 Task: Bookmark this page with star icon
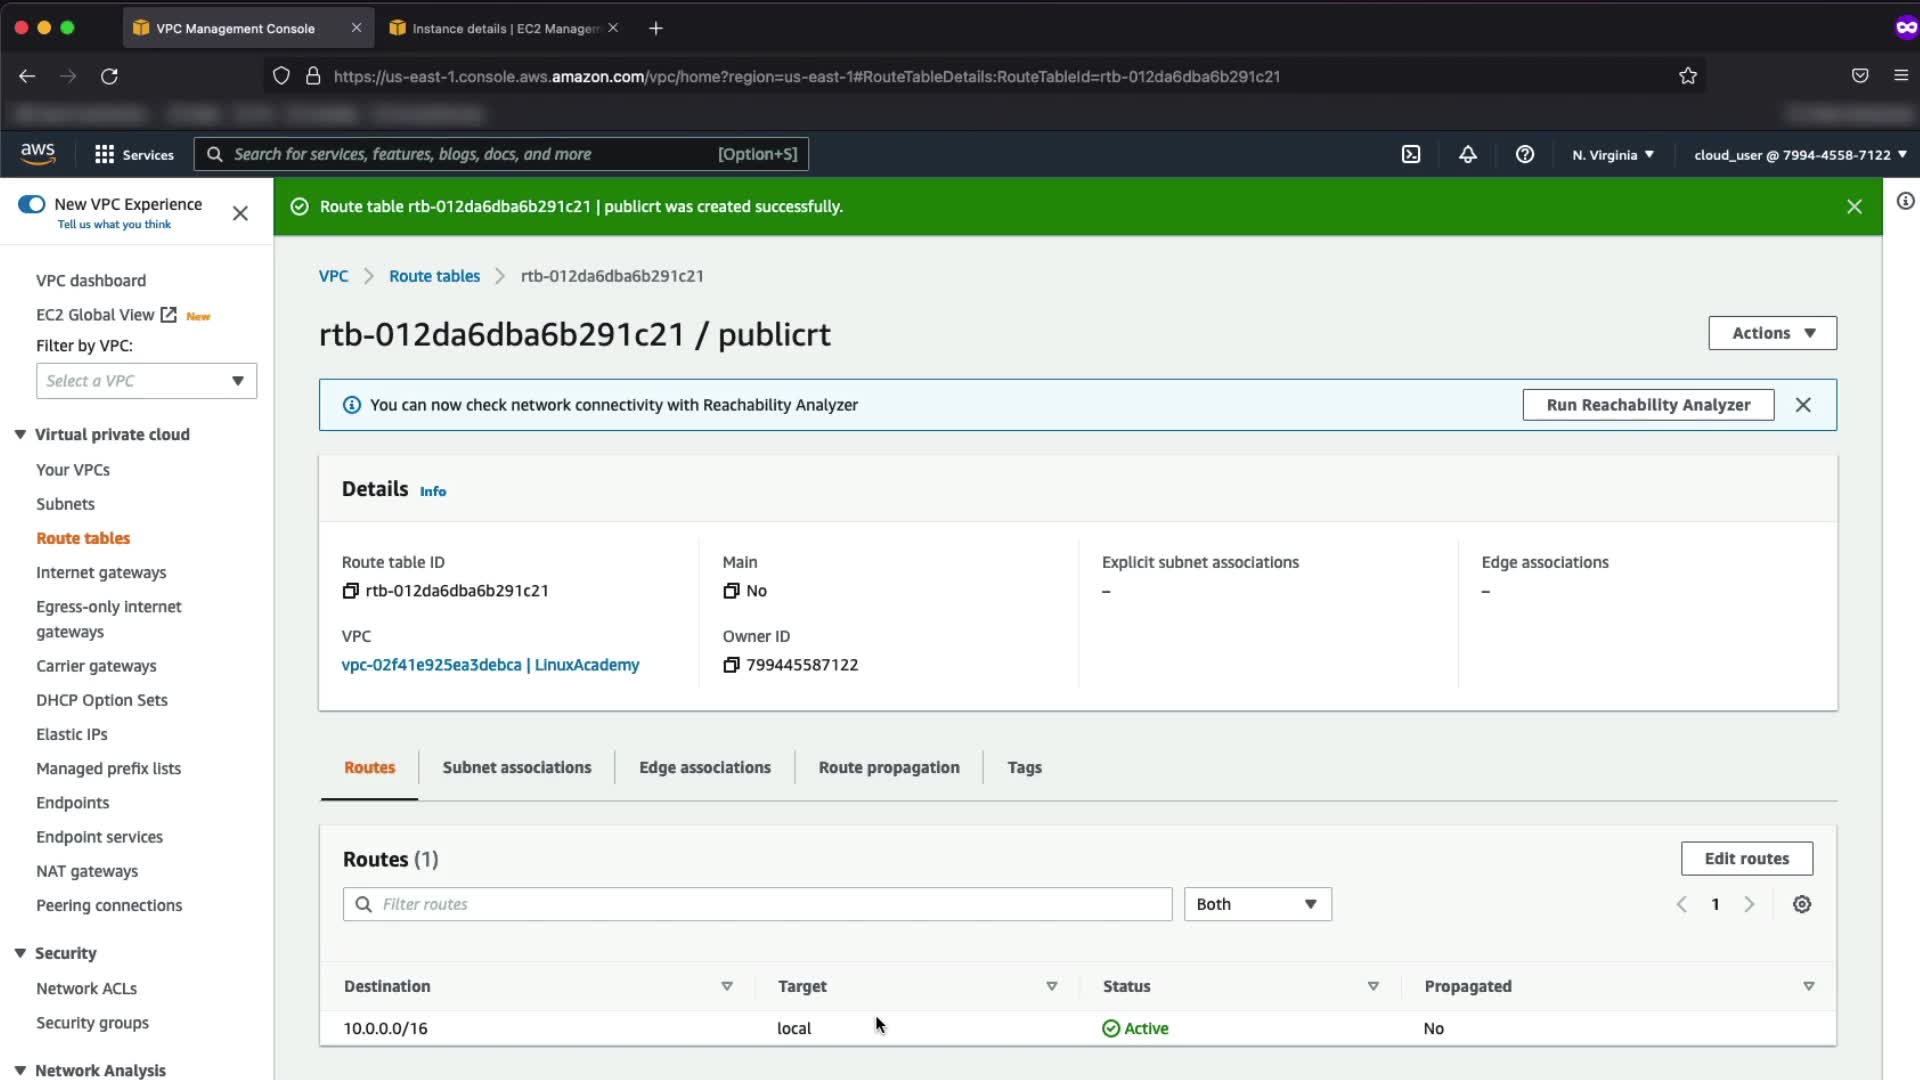click(1688, 76)
